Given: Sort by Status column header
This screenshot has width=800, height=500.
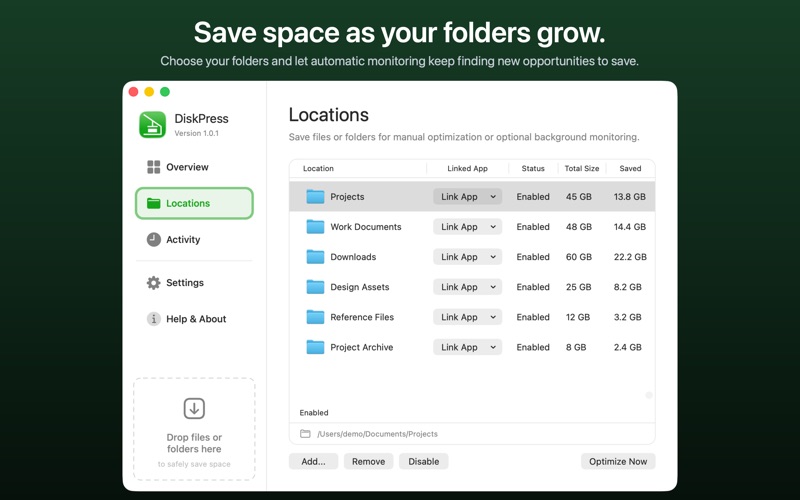Looking at the screenshot, I should click(533, 168).
